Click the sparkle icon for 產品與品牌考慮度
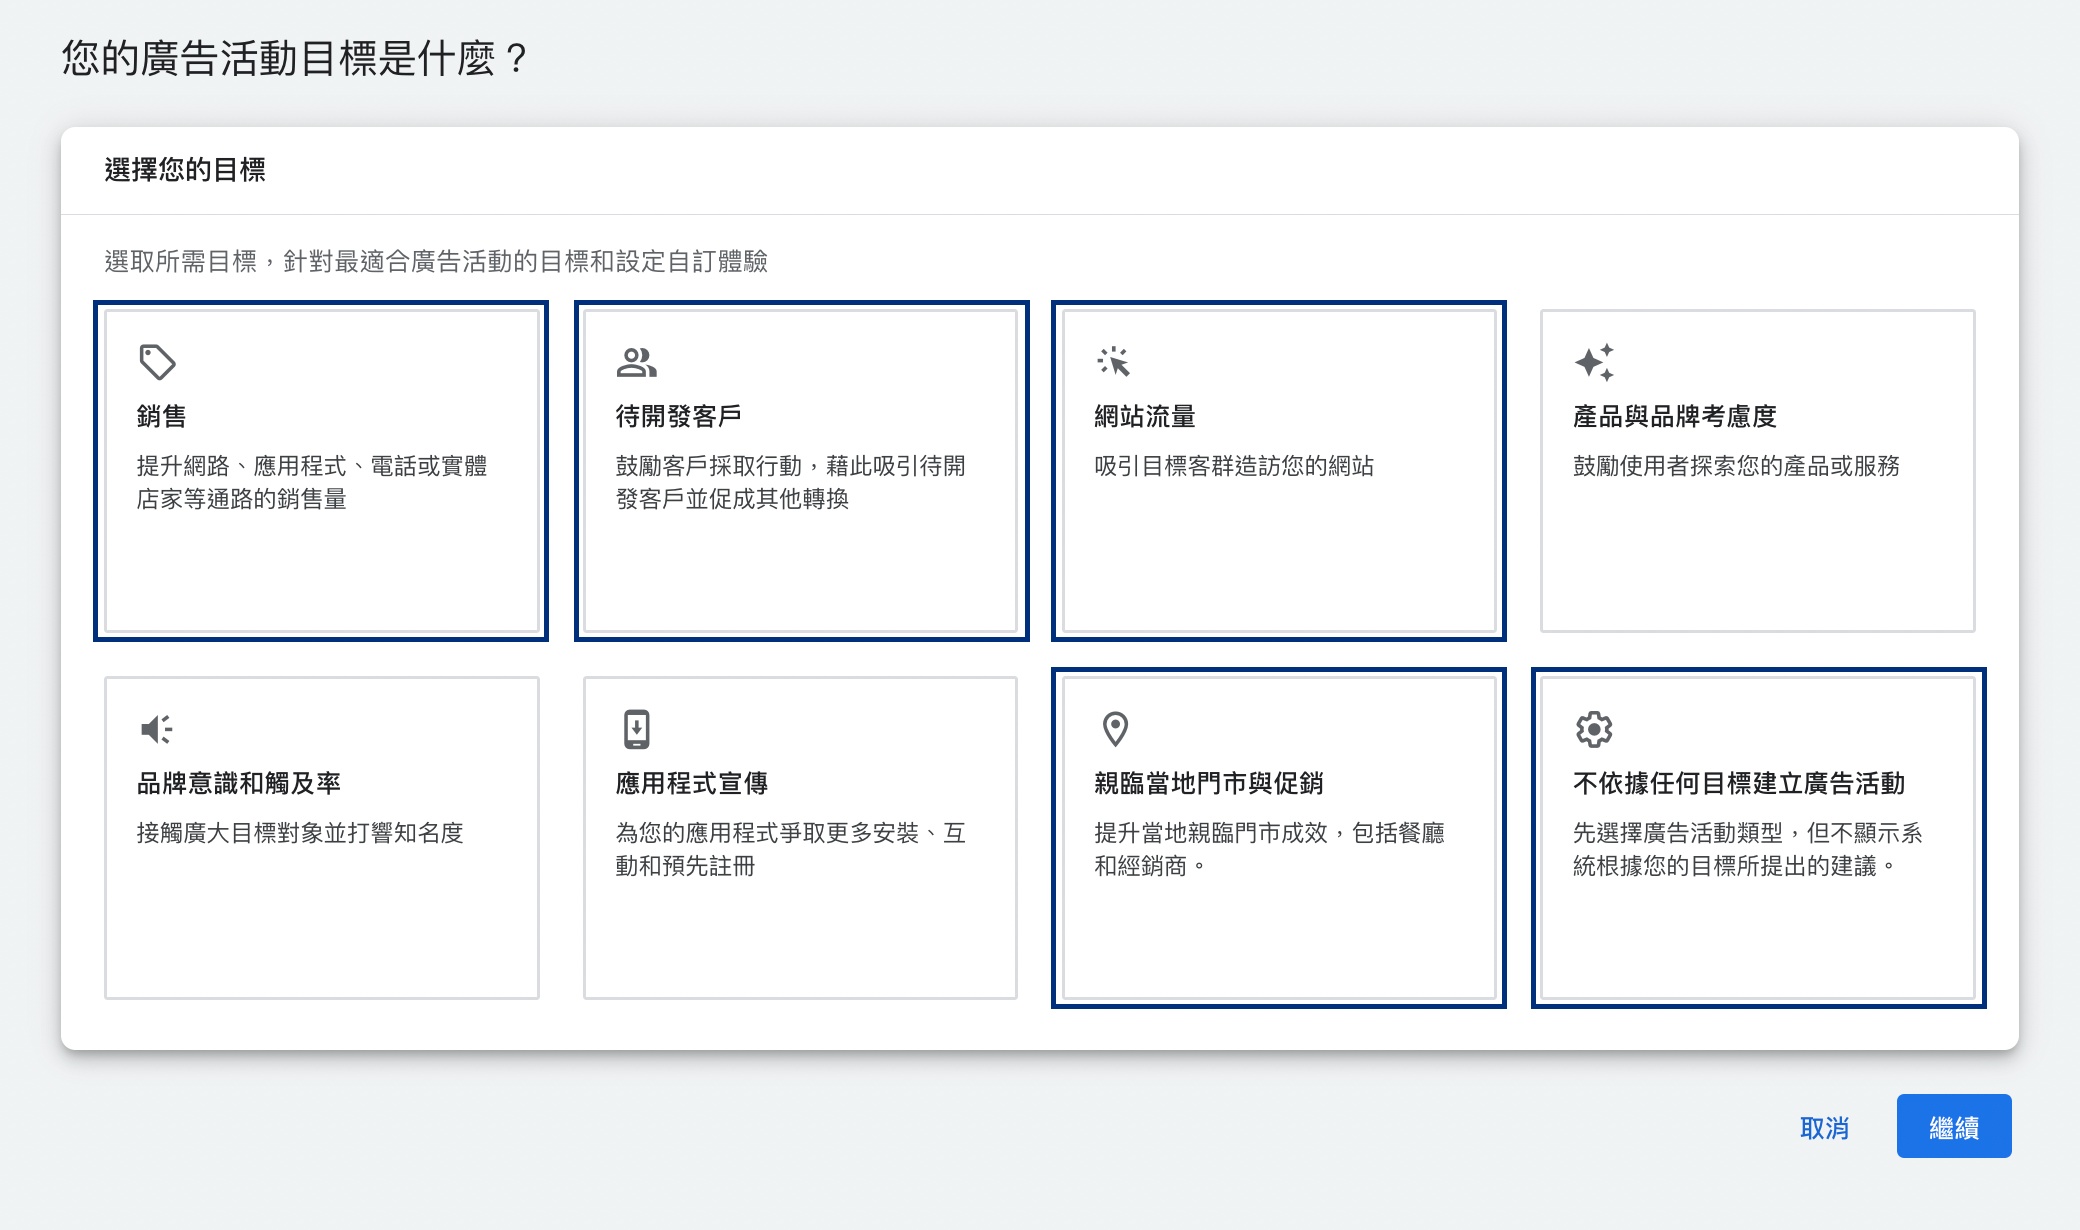 coord(1594,362)
